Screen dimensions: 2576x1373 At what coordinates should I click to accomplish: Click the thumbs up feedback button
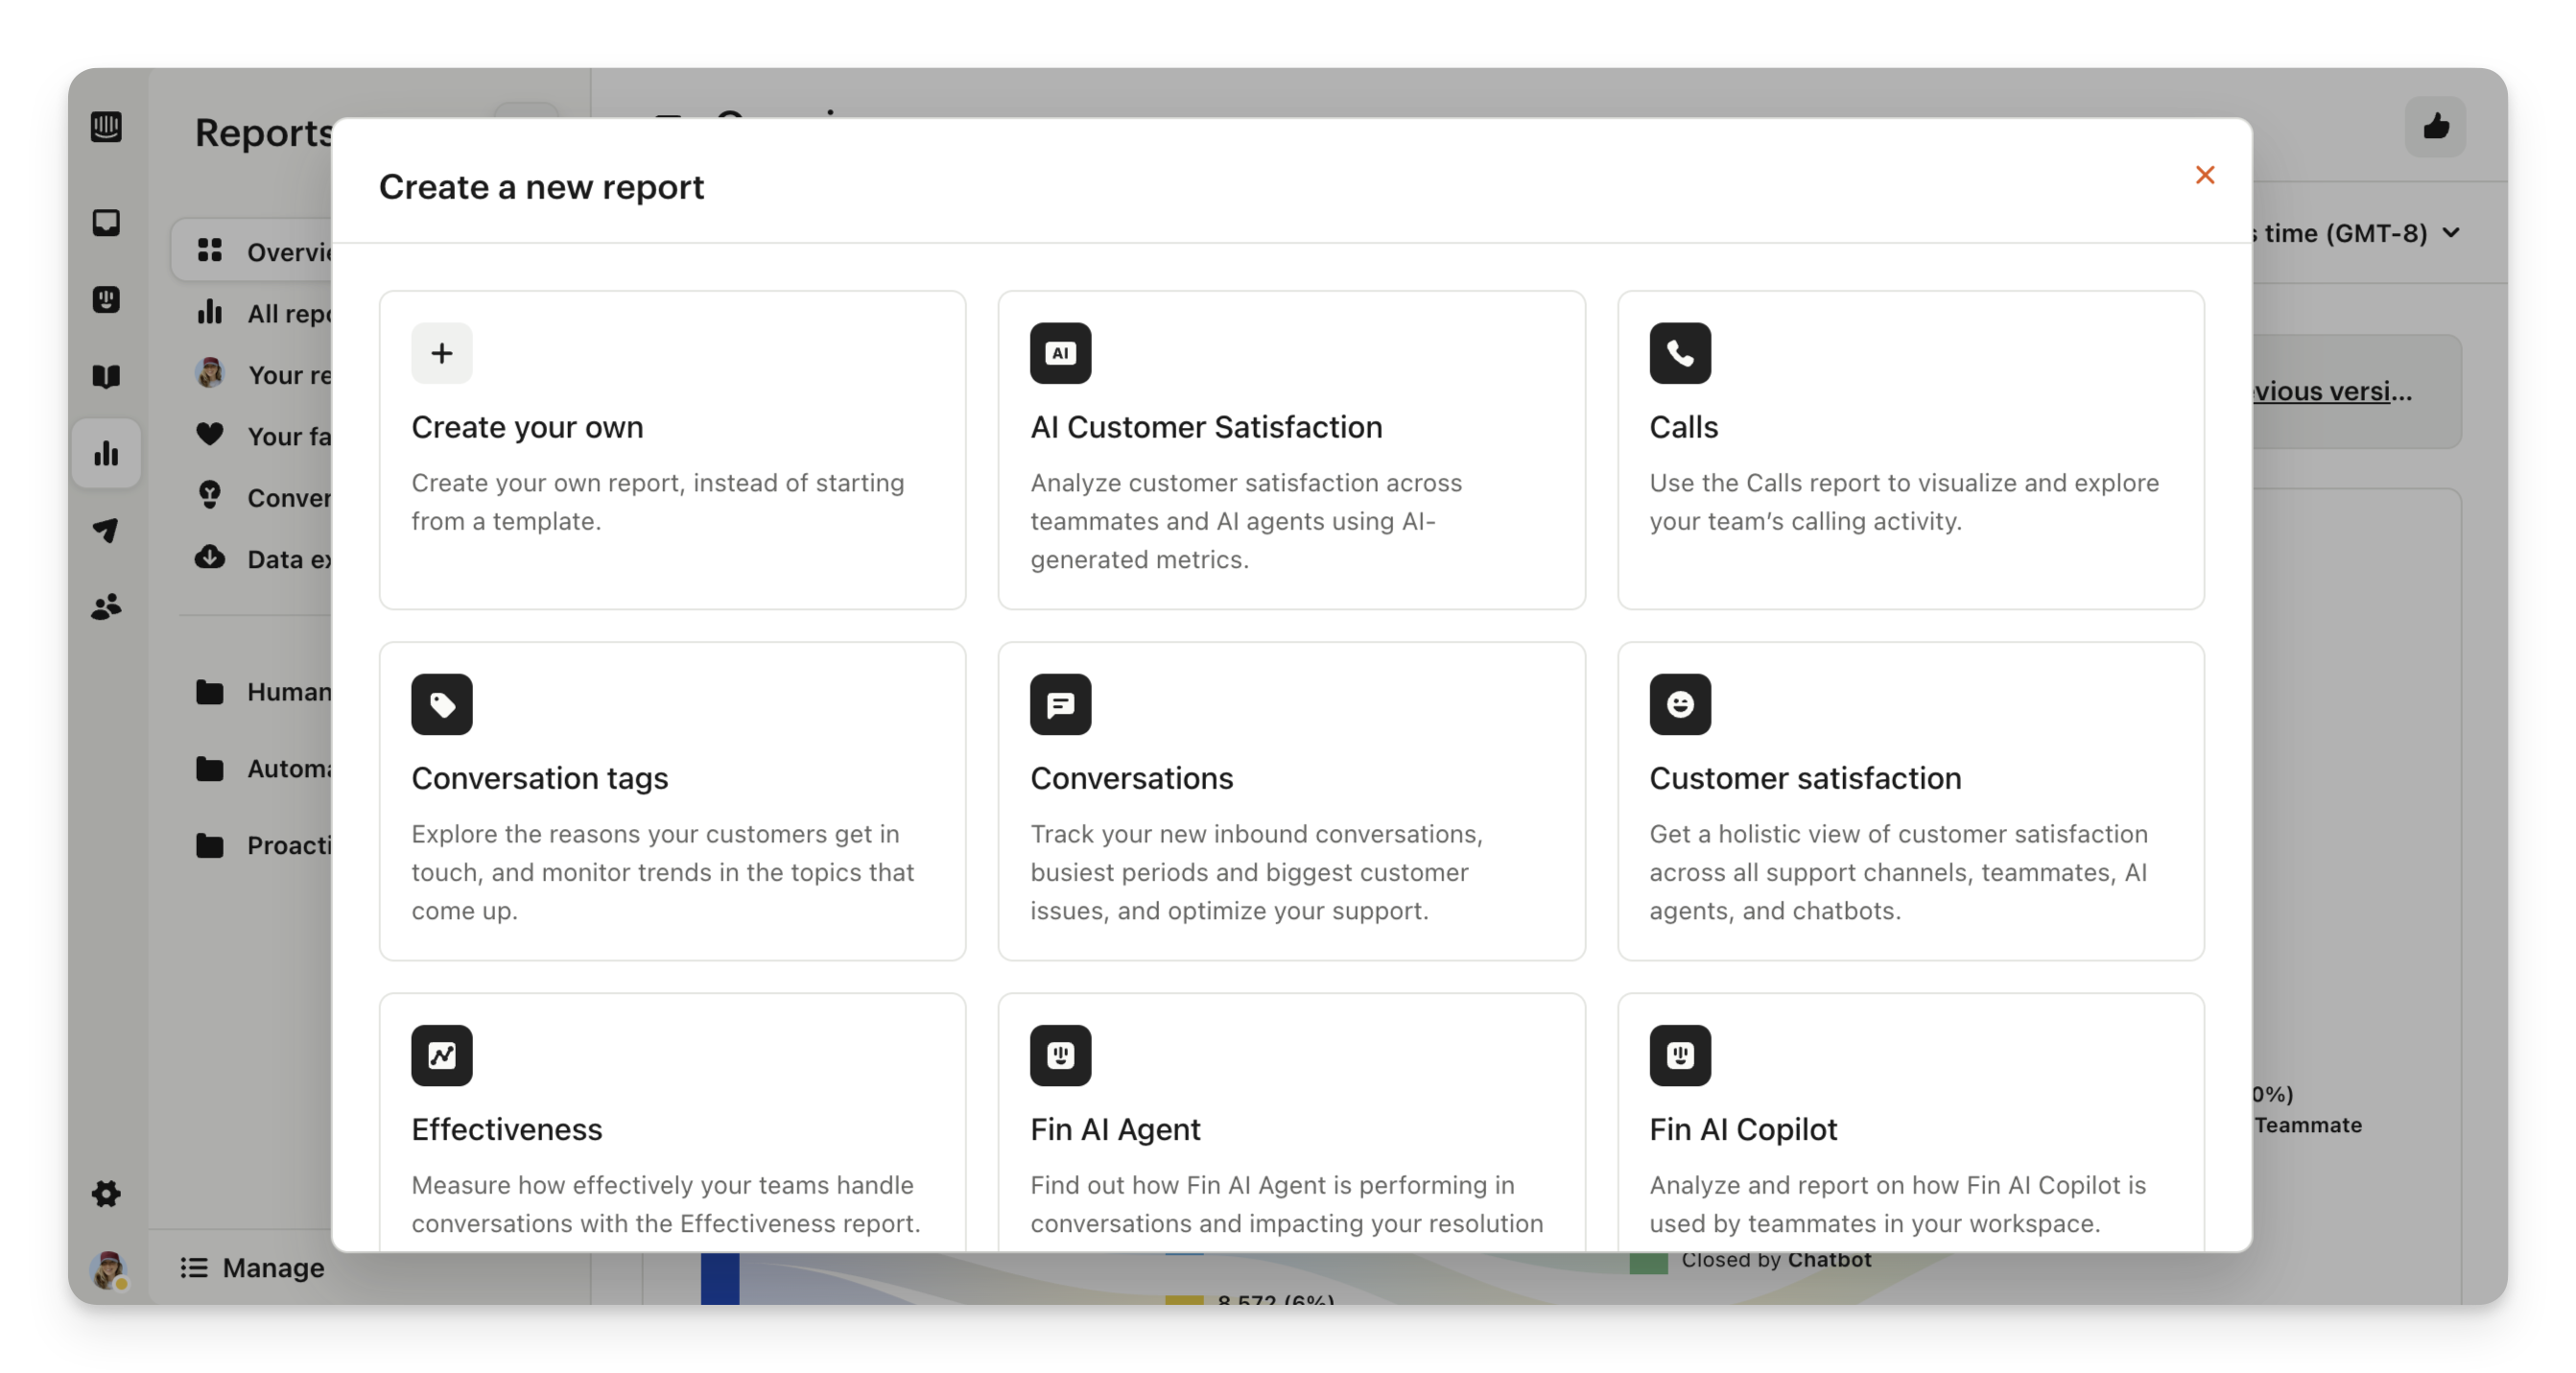click(x=2435, y=127)
